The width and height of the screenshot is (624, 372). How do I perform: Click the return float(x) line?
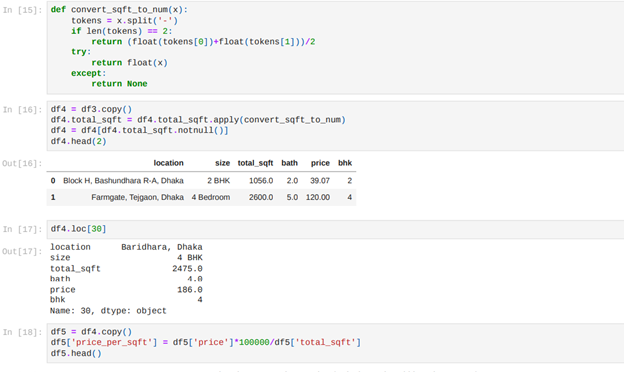tap(129, 63)
